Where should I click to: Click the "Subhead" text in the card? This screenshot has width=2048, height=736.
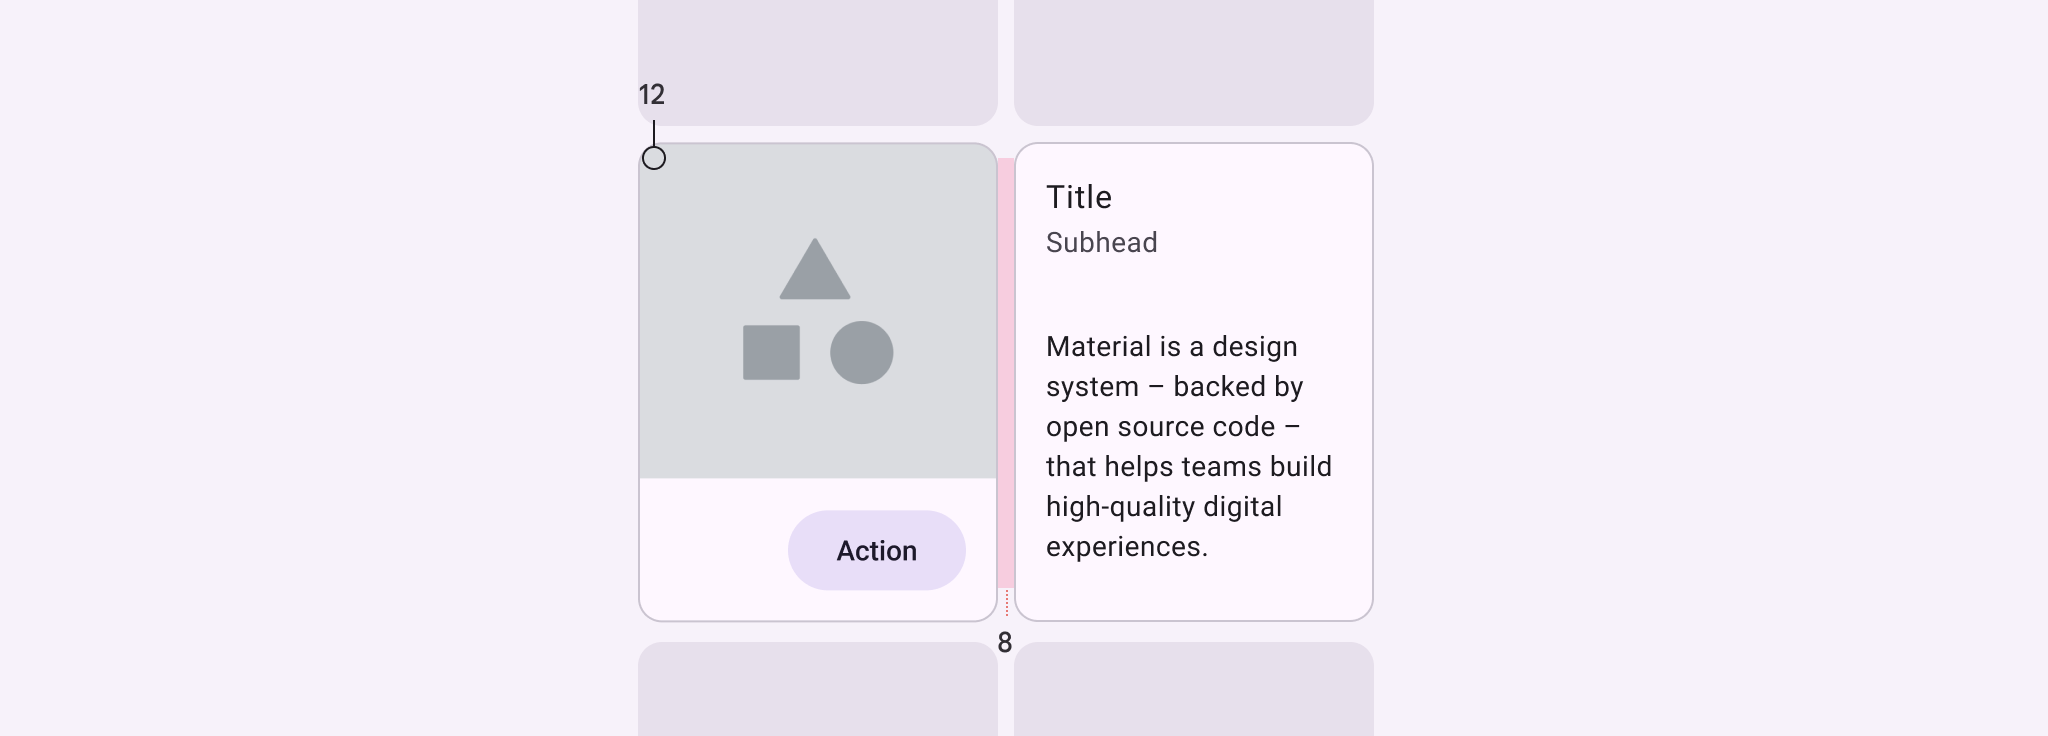(1101, 243)
